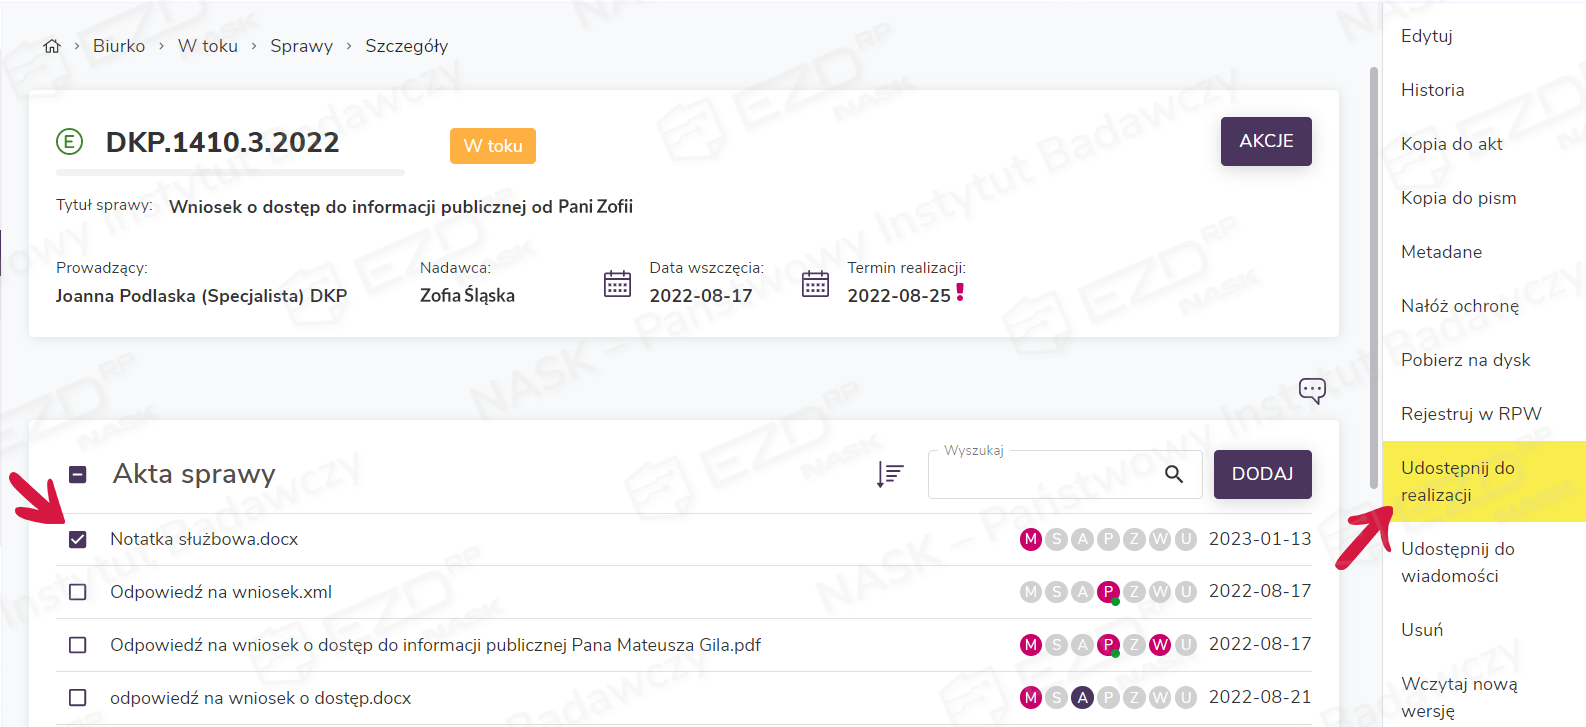Check the Odpowiedź na wniosek.xml checkbox
The width and height of the screenshot is (1586, 727).
77,592
